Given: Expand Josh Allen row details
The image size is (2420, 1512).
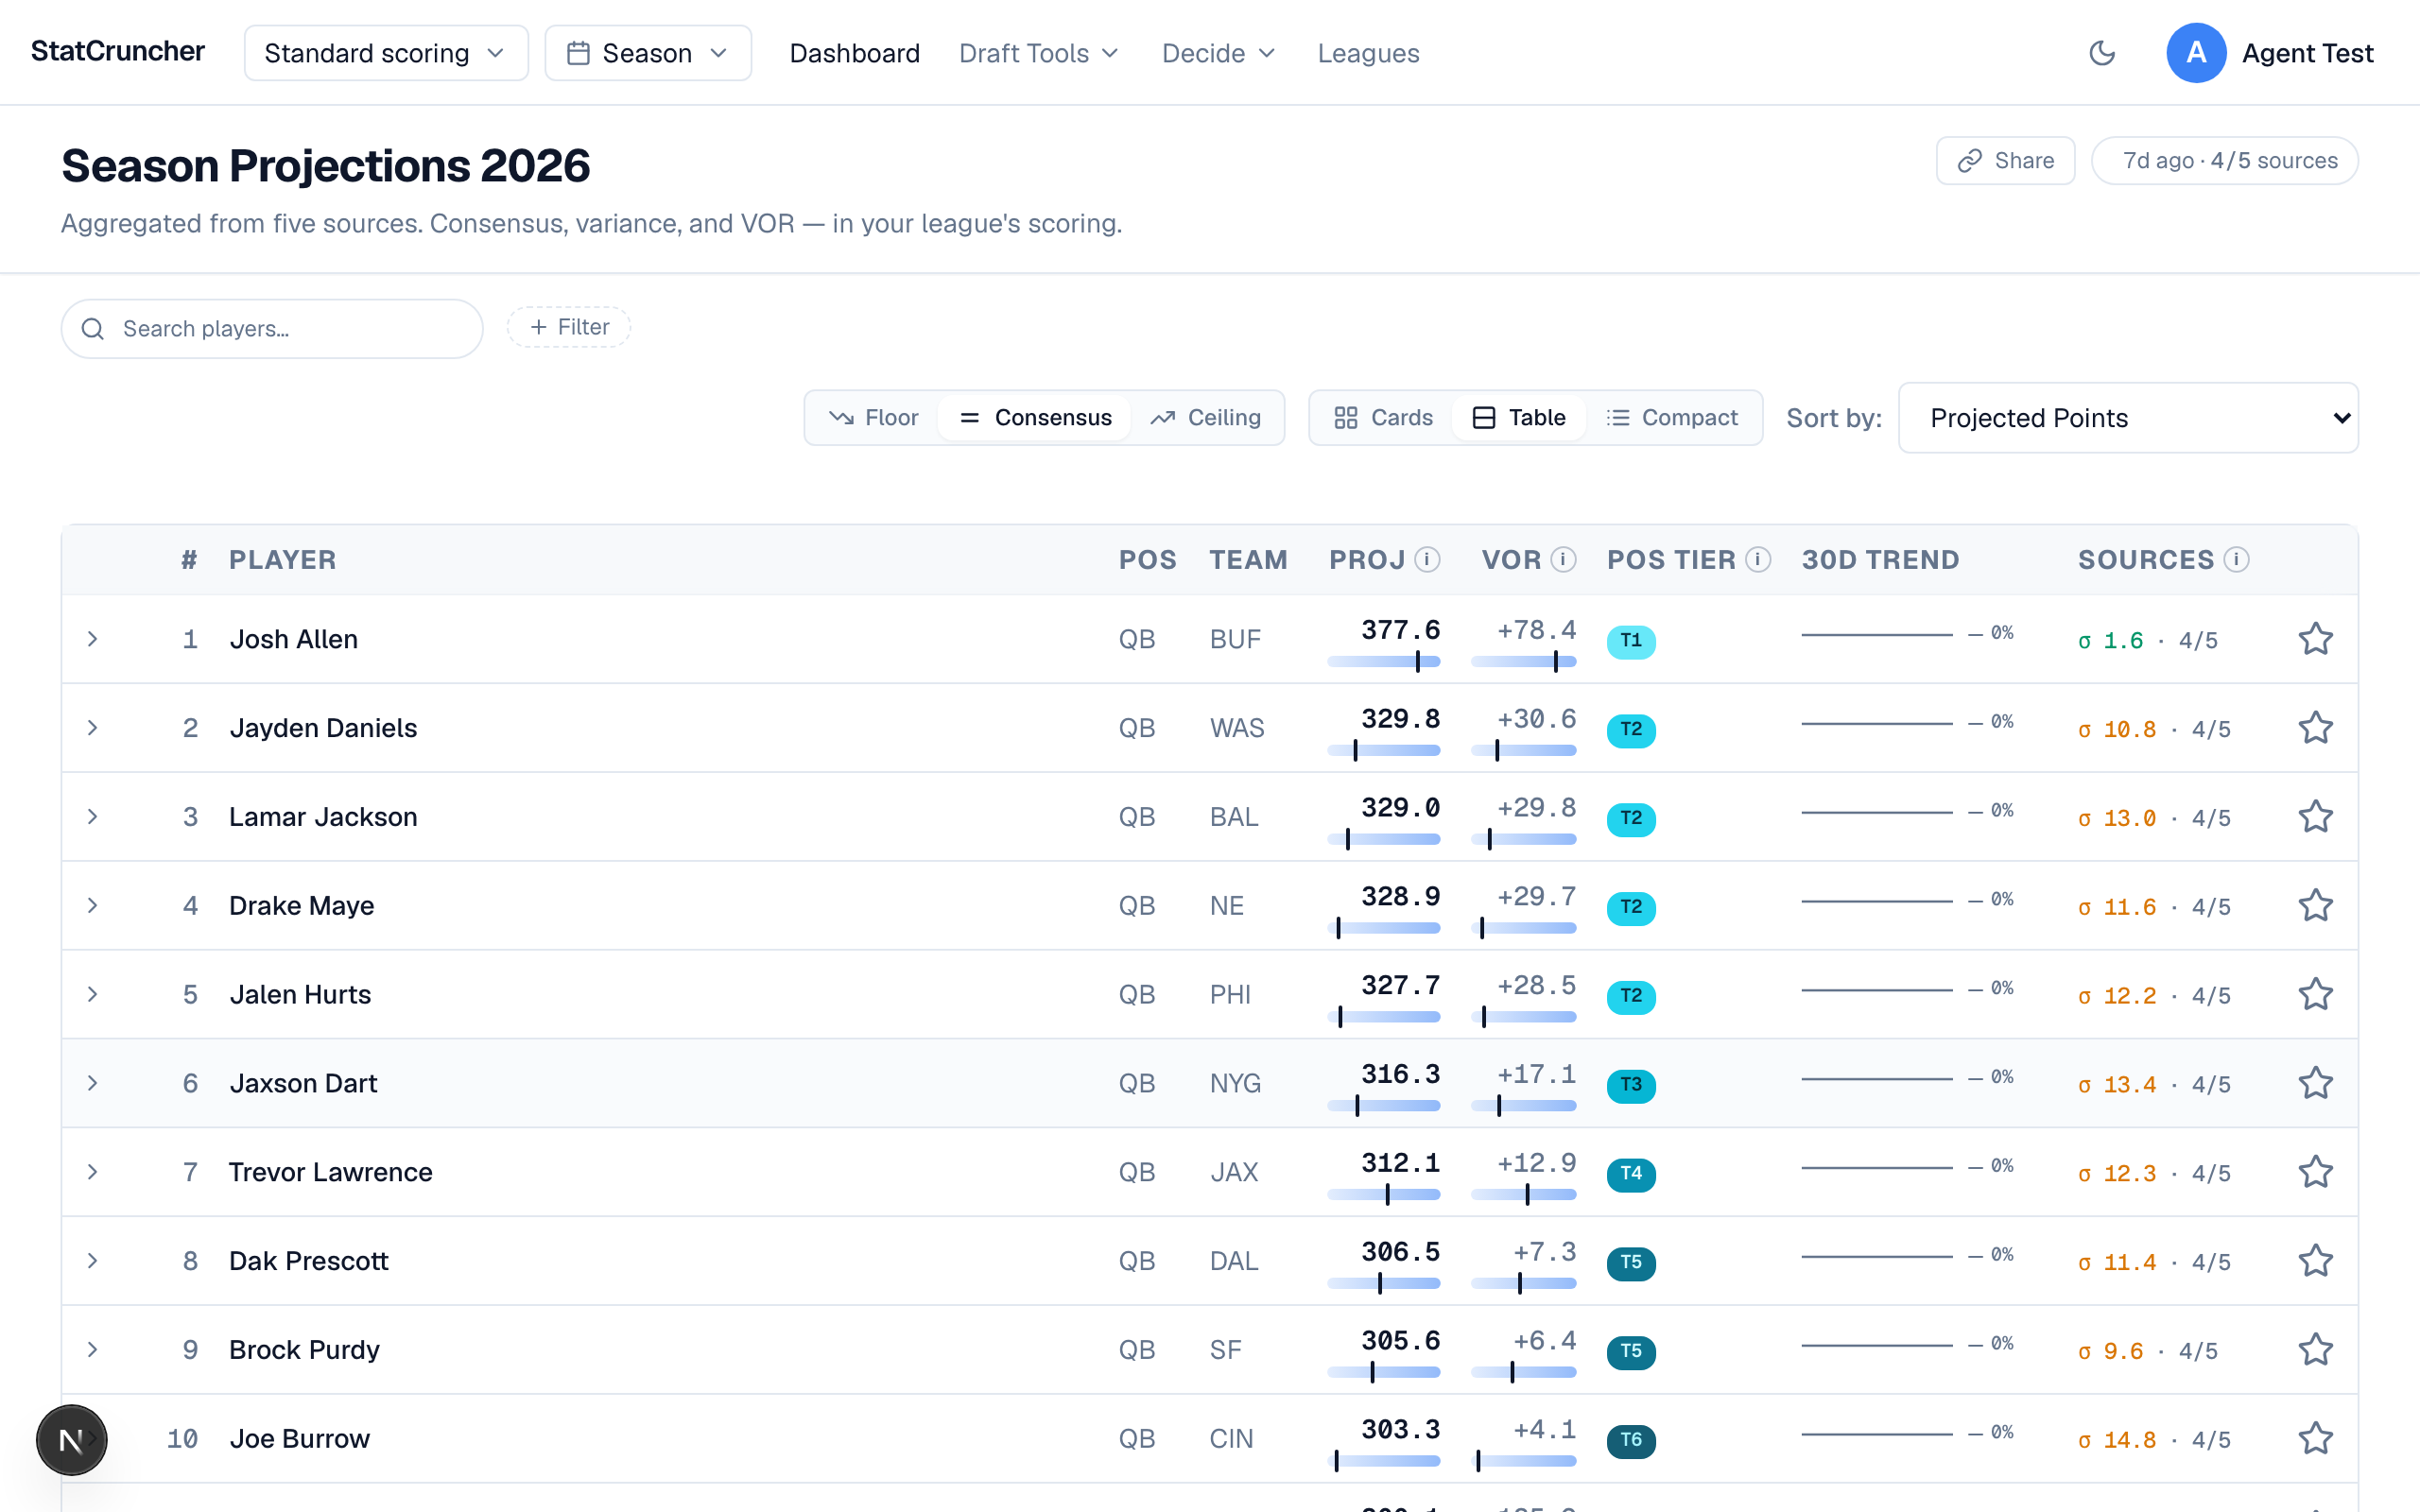Looking at the screenshot, I should 93,639.
